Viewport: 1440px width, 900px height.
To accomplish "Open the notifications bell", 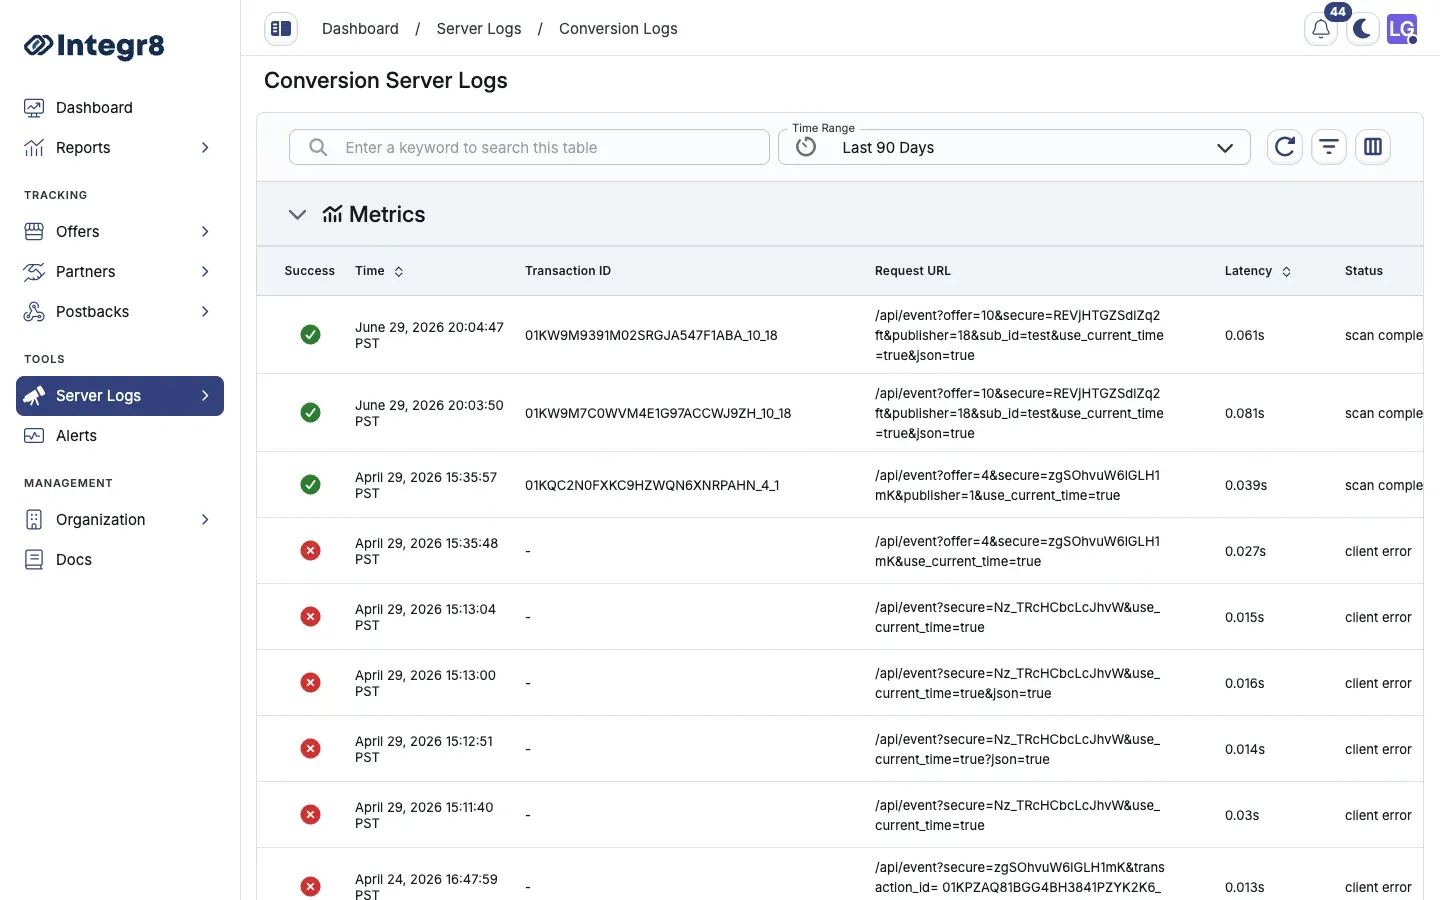I will point(1321,29).
